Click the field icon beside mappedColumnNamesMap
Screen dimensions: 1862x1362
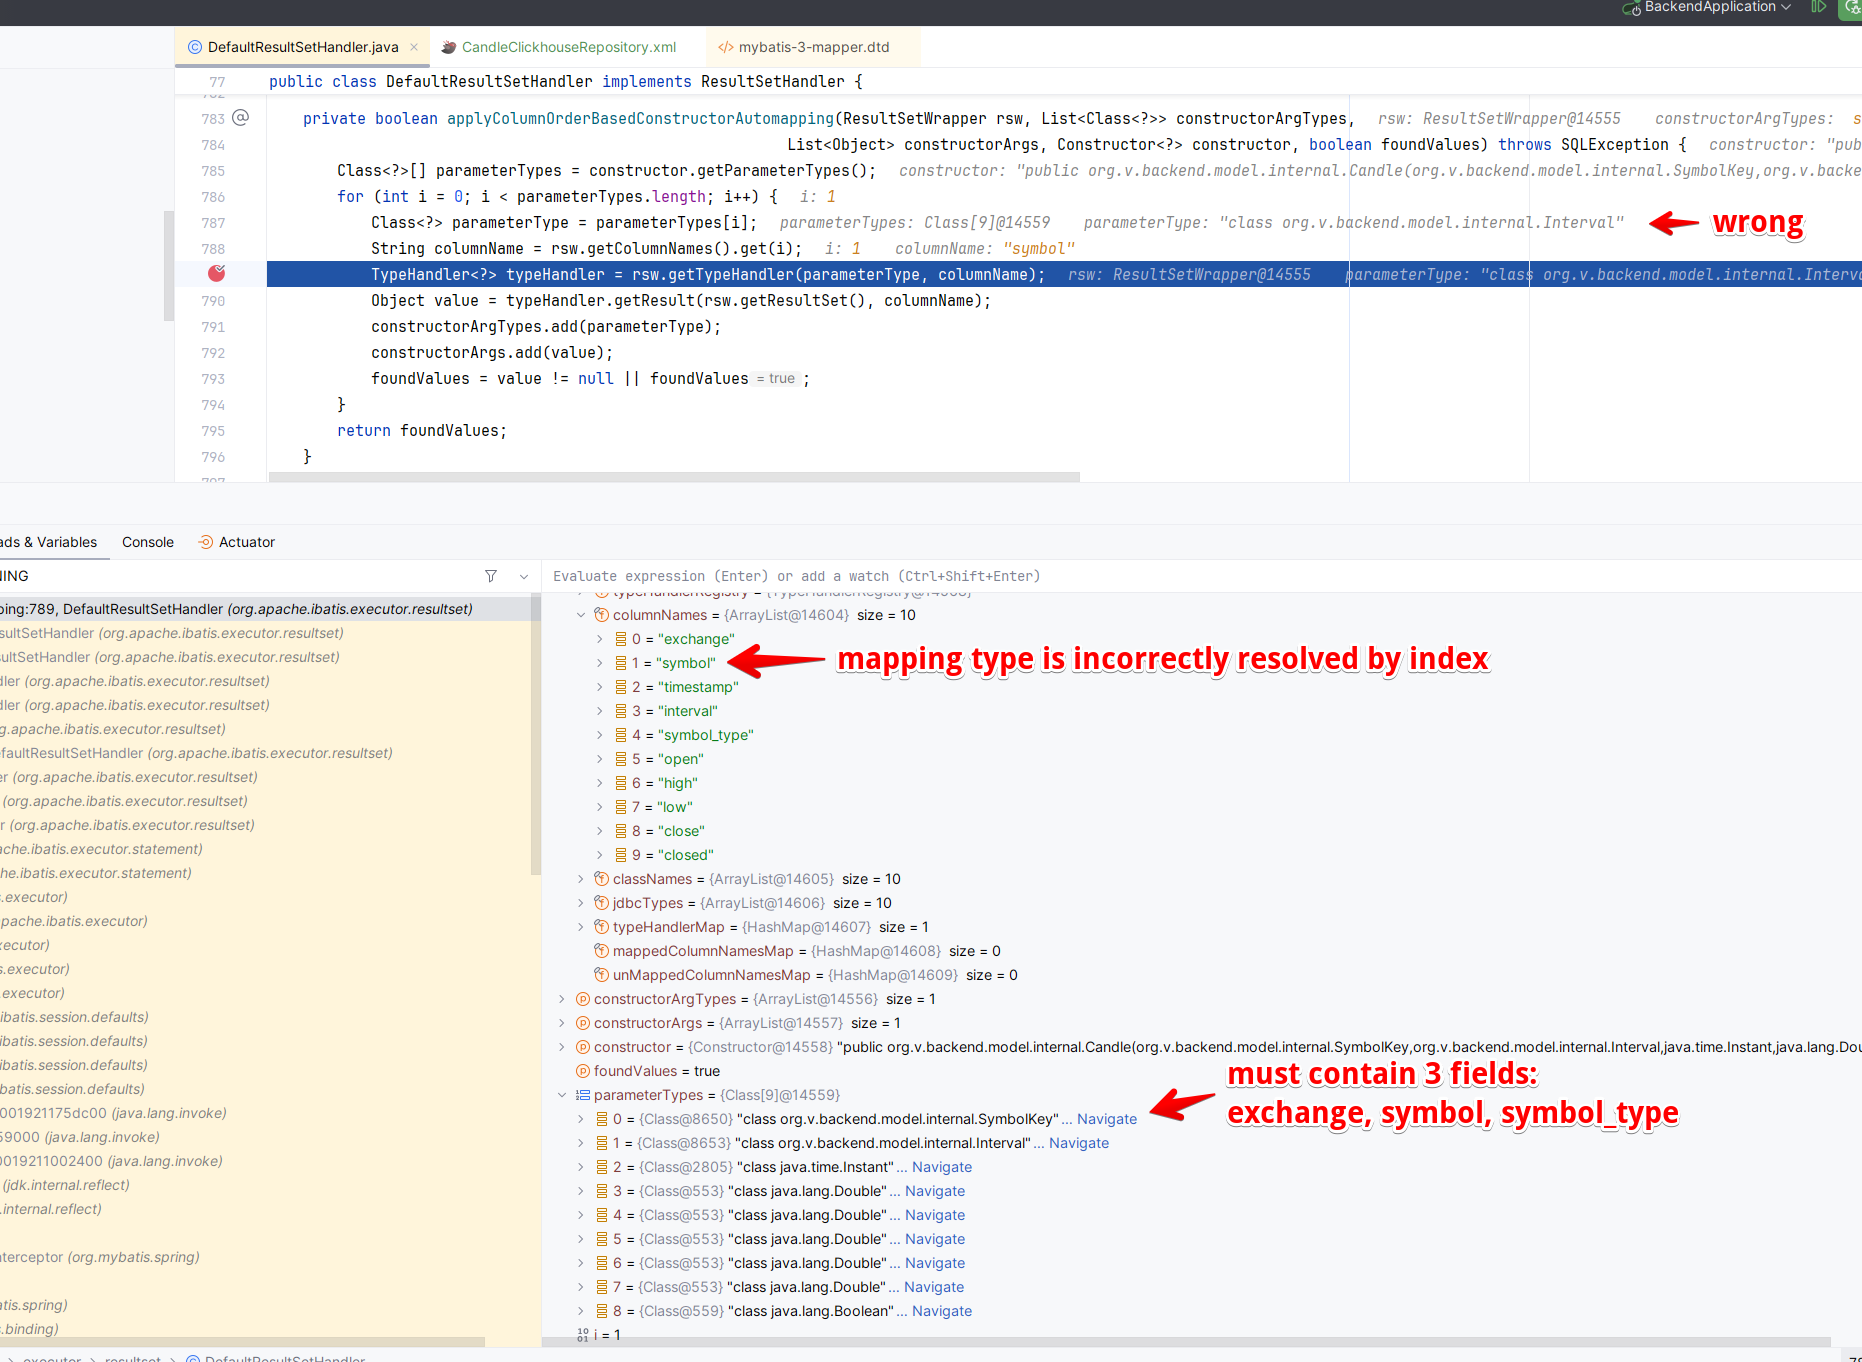coord(602,951)
